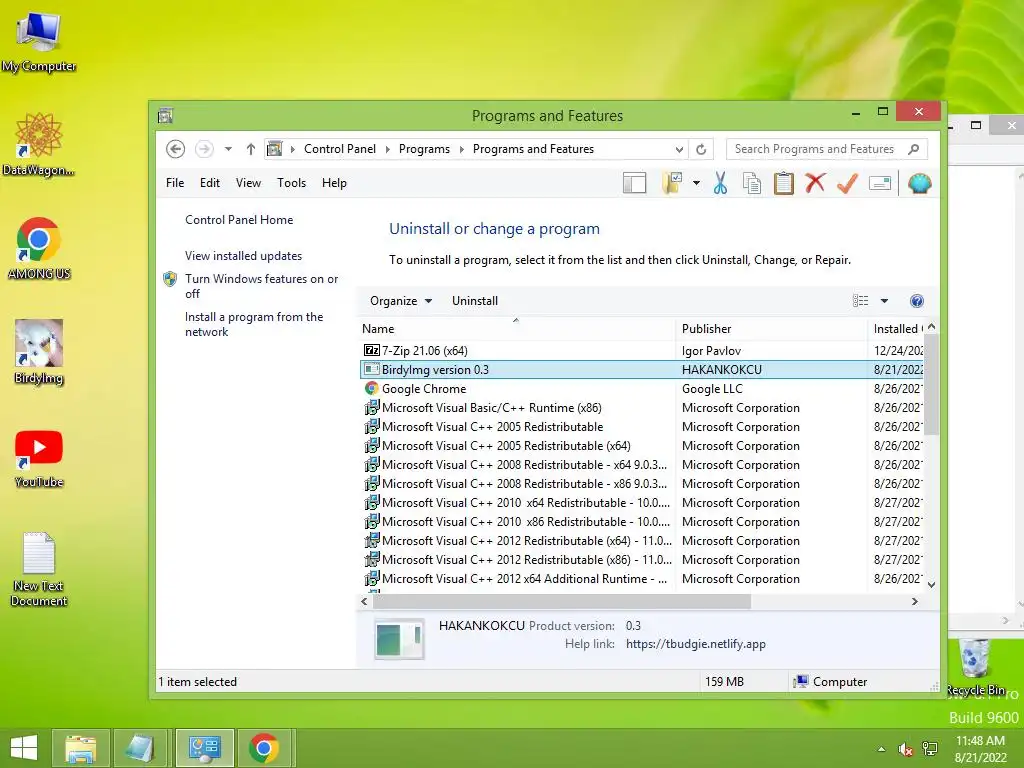
Task: Open the recent locations dropdown arrow
Action: pos(228,149)
